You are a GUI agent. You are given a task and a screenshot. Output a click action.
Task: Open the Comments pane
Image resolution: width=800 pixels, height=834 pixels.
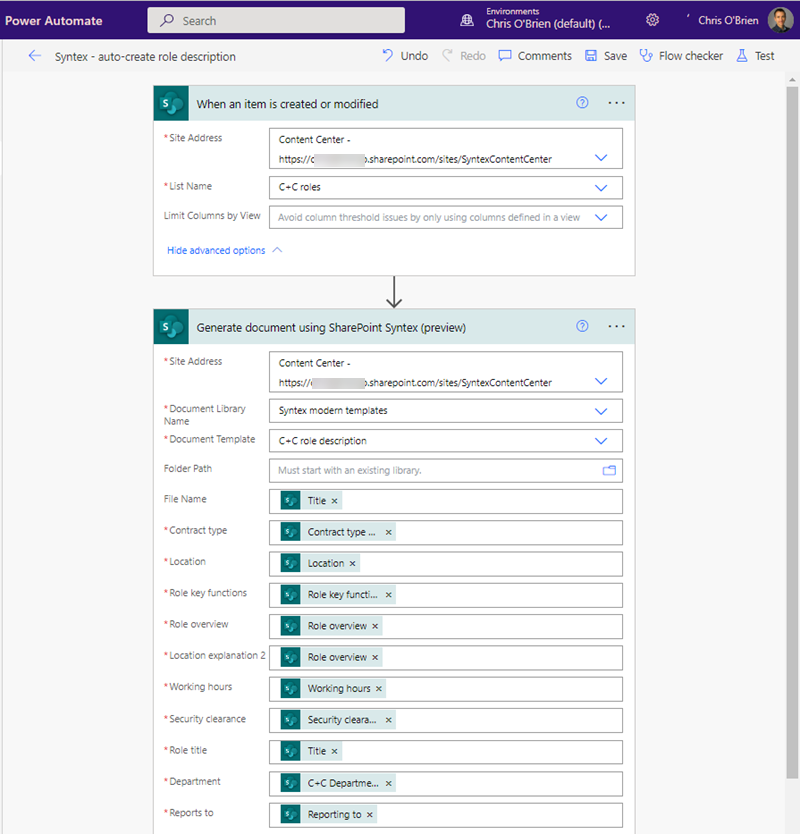coord(535,56)
